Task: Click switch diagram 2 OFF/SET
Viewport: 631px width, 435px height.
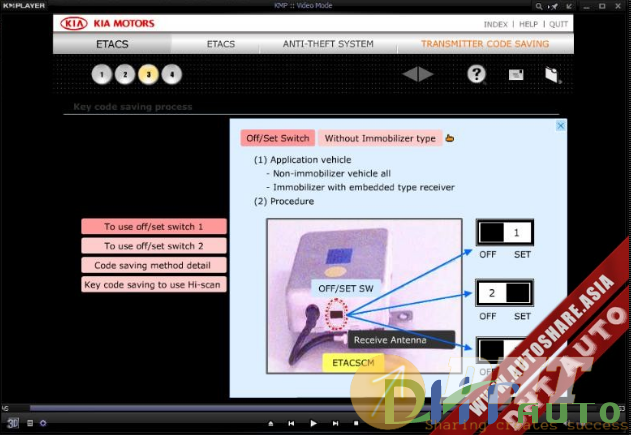Action: point(505,293)
